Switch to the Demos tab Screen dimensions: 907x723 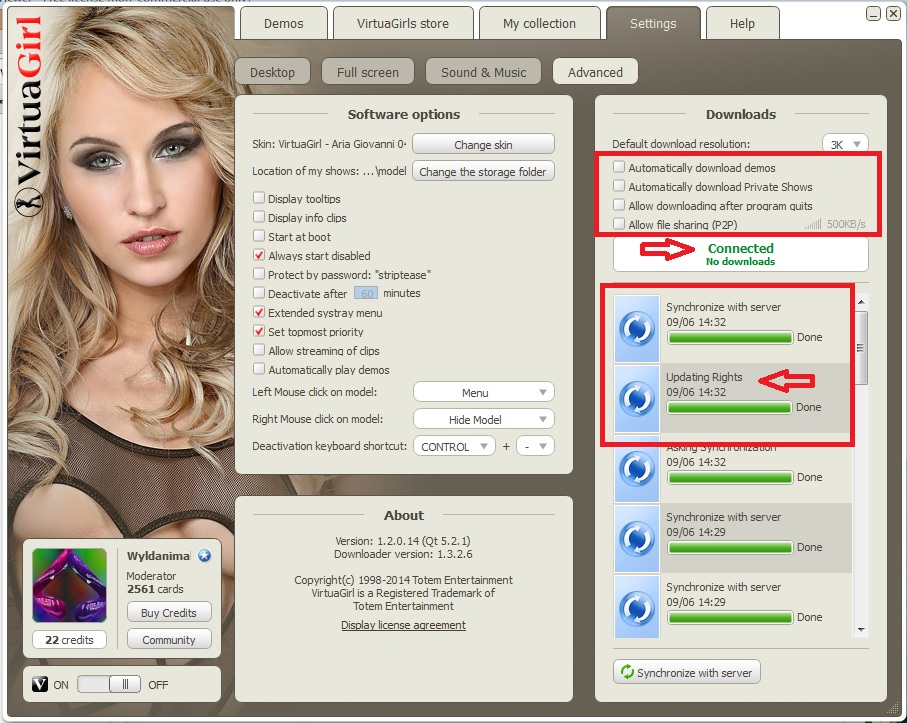[x=283, y=24]
